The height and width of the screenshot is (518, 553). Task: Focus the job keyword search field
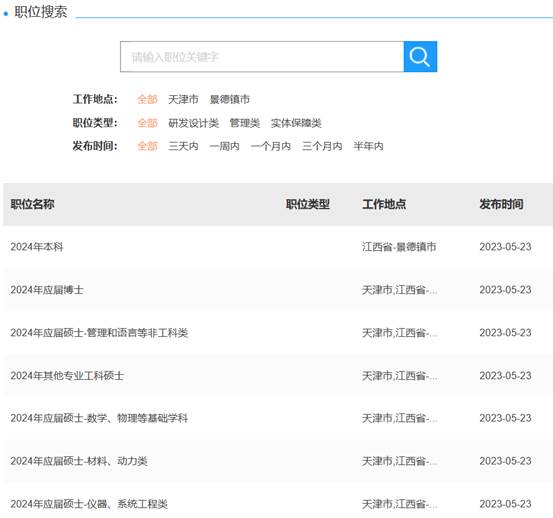pos(262,56)
